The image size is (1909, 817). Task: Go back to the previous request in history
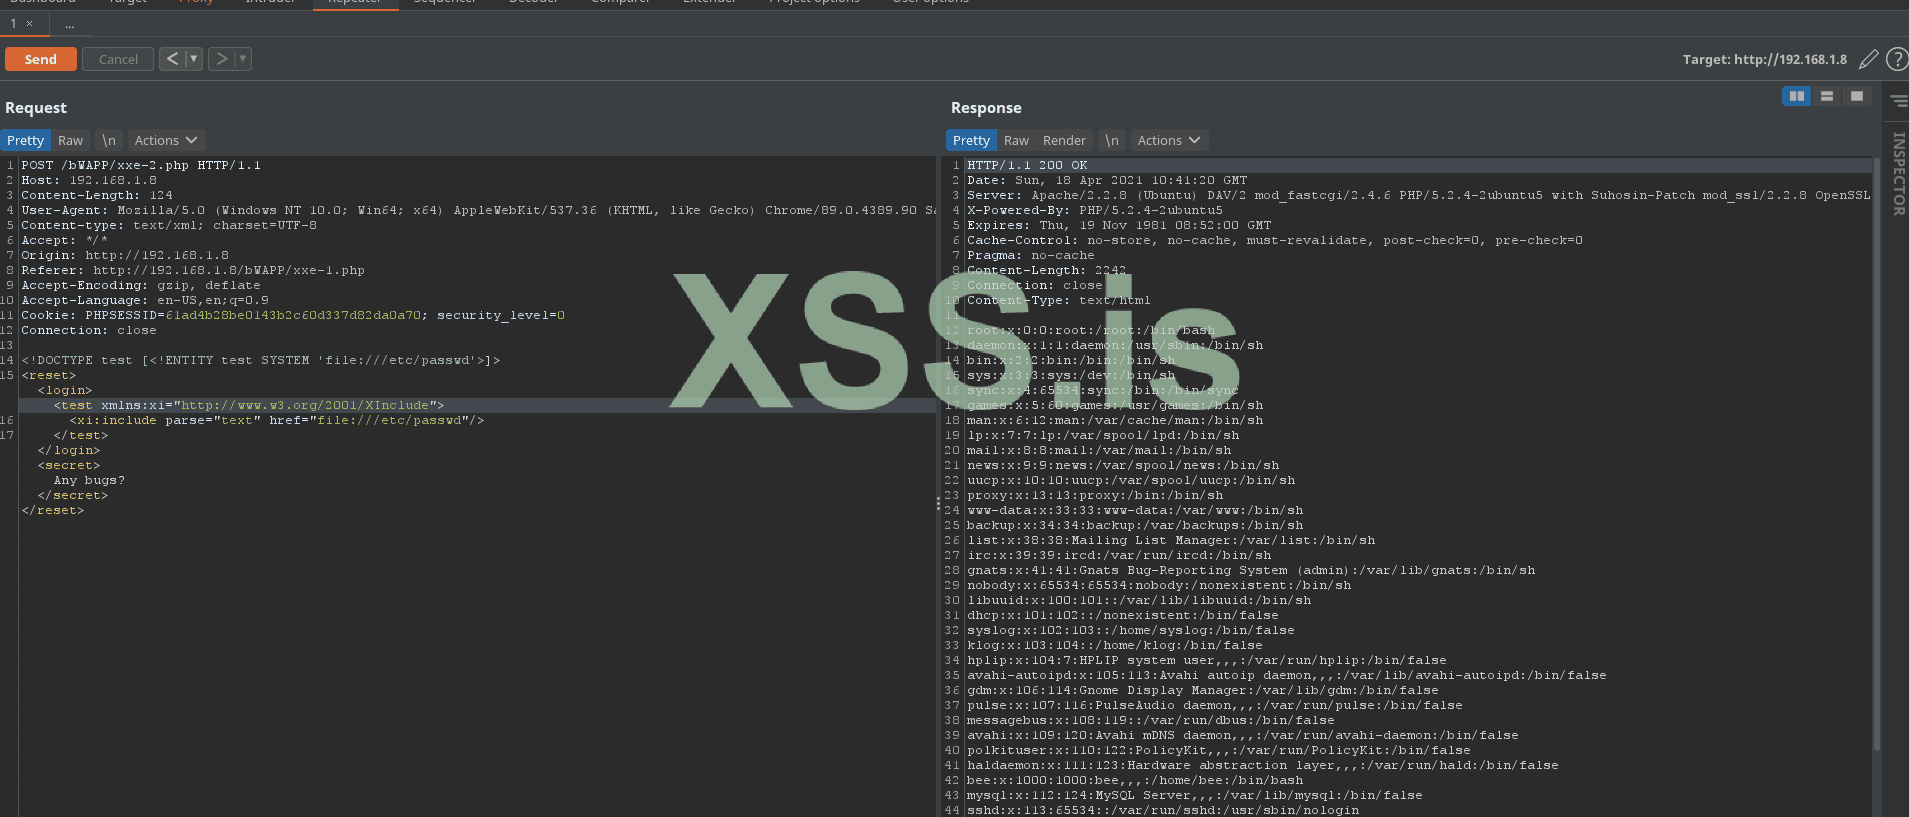(172, 59)
